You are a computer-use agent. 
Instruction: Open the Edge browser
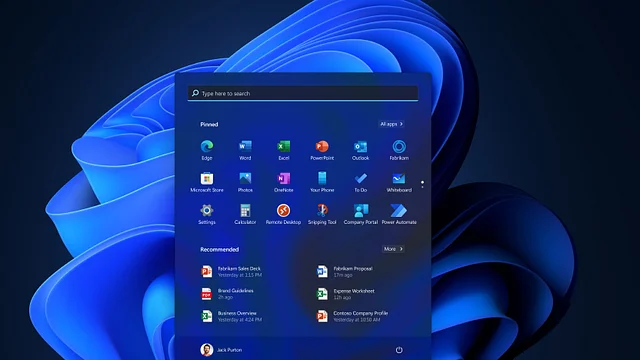pyautogui.click(x=207, y=150)
